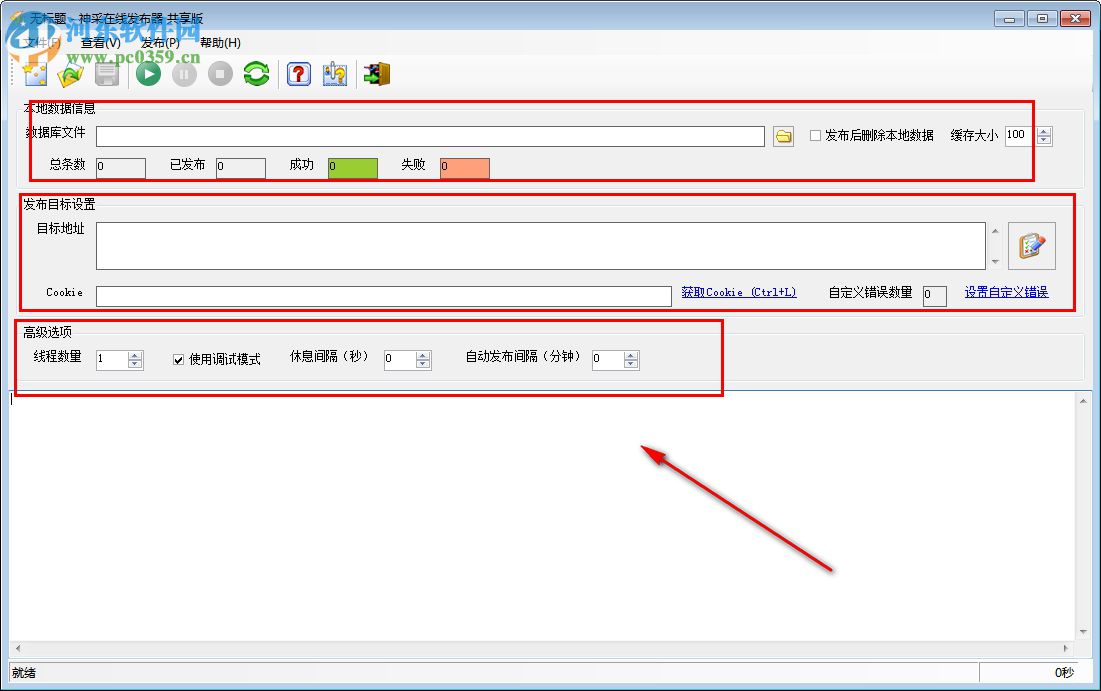Minimize the publisher window
The image size is (1101, 691).
coord(1009,19)
